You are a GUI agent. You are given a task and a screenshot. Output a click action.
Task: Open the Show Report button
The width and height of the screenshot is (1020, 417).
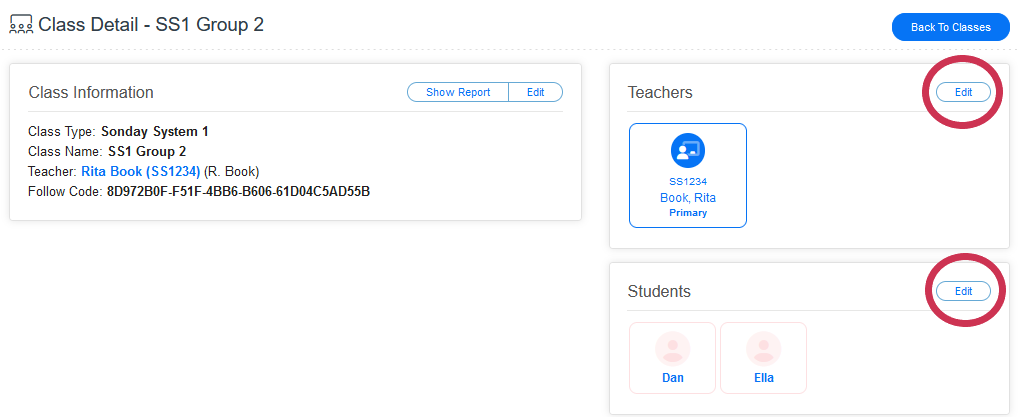coord(458,92)
